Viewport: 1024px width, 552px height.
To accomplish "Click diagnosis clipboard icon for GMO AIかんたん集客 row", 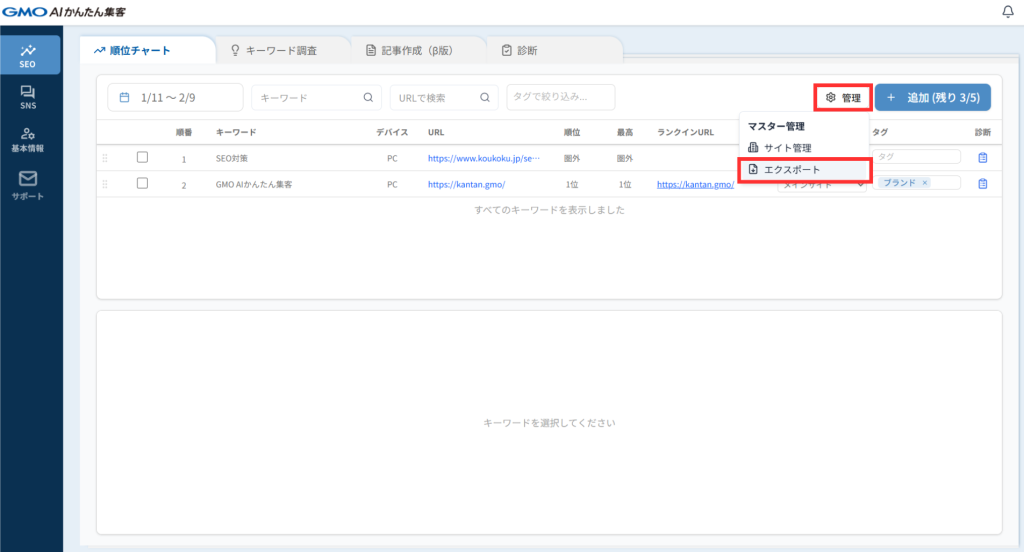I will point(982,183).
